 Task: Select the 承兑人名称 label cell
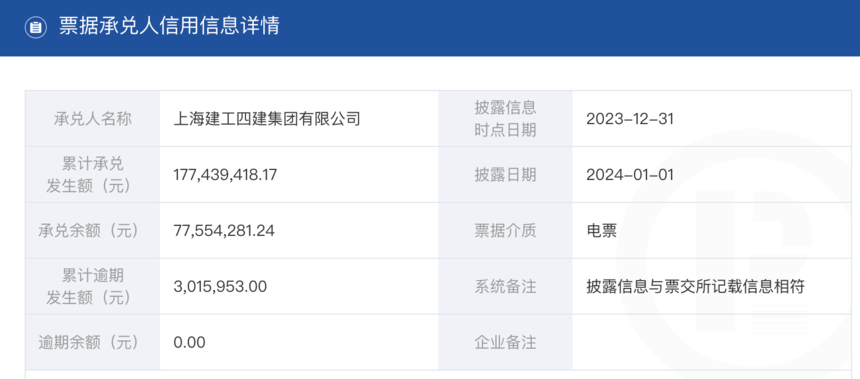pyautogui.click(x=93, y=119)
